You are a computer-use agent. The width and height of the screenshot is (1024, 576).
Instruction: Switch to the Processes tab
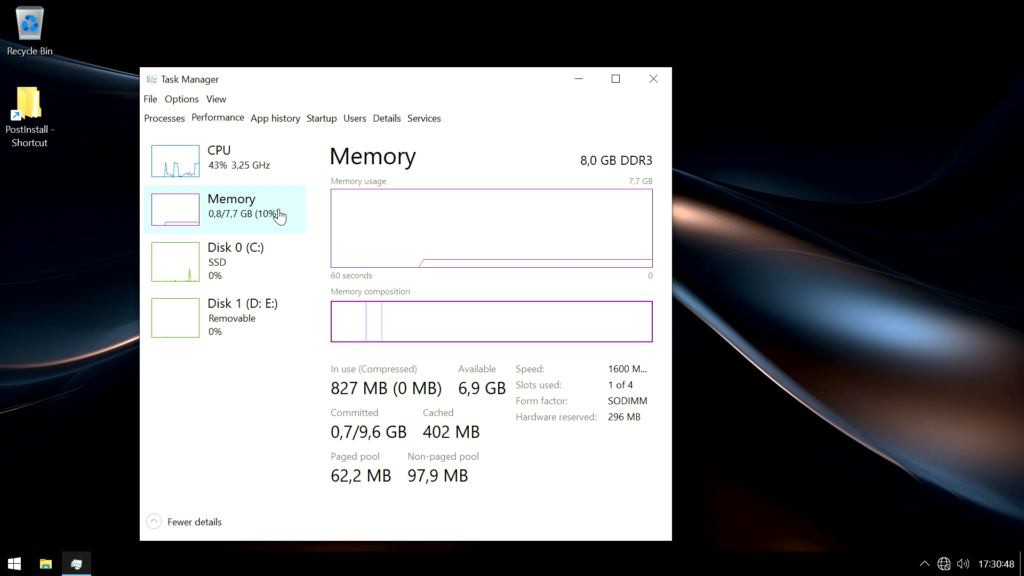click(164, 118)
